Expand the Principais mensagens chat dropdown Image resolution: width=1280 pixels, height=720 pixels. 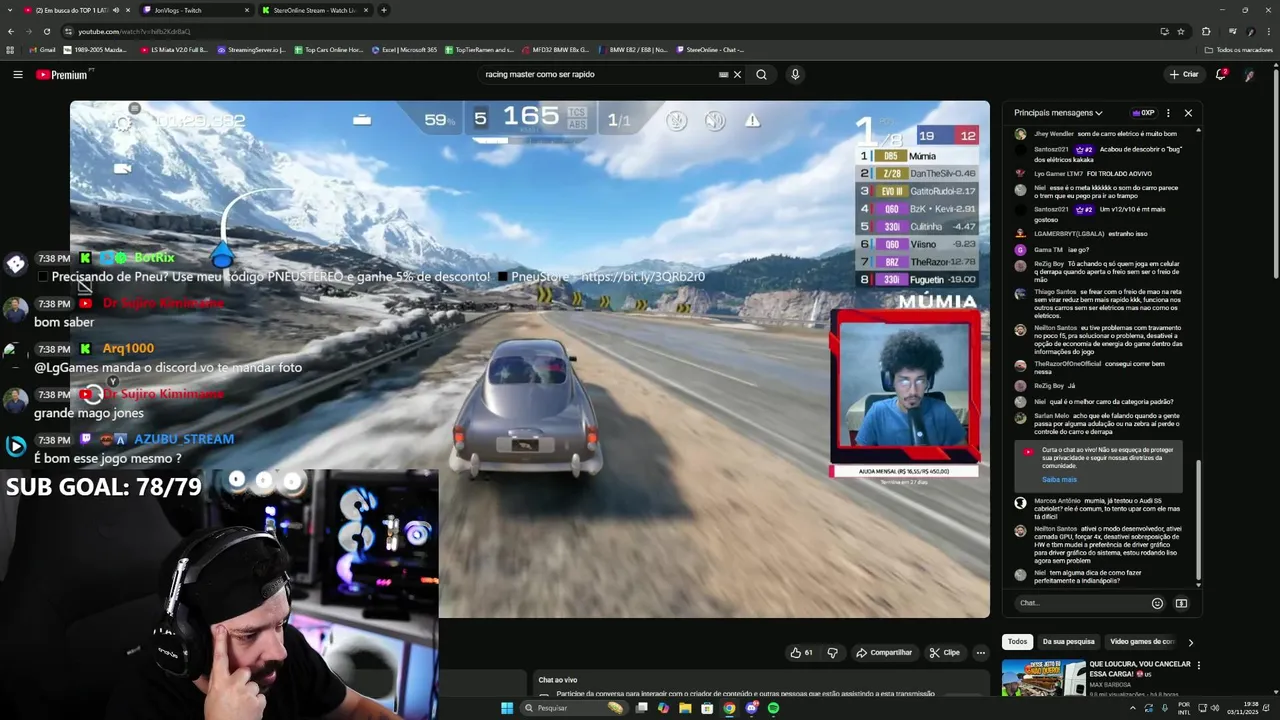1058,113
